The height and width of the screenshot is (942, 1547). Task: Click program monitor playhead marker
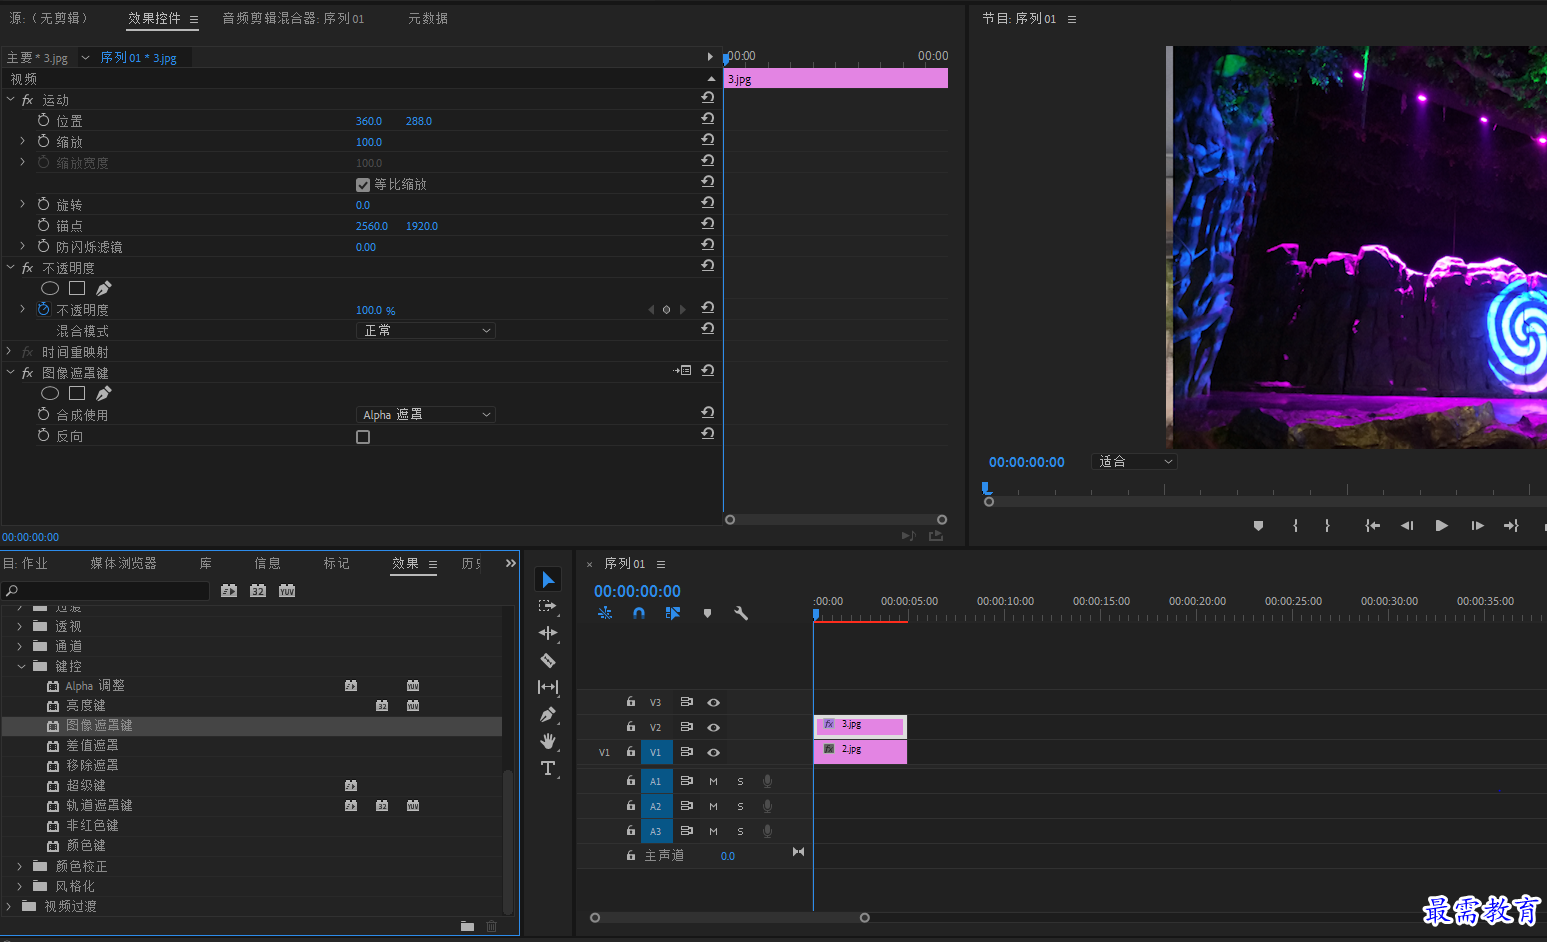(x=987, y=488)
